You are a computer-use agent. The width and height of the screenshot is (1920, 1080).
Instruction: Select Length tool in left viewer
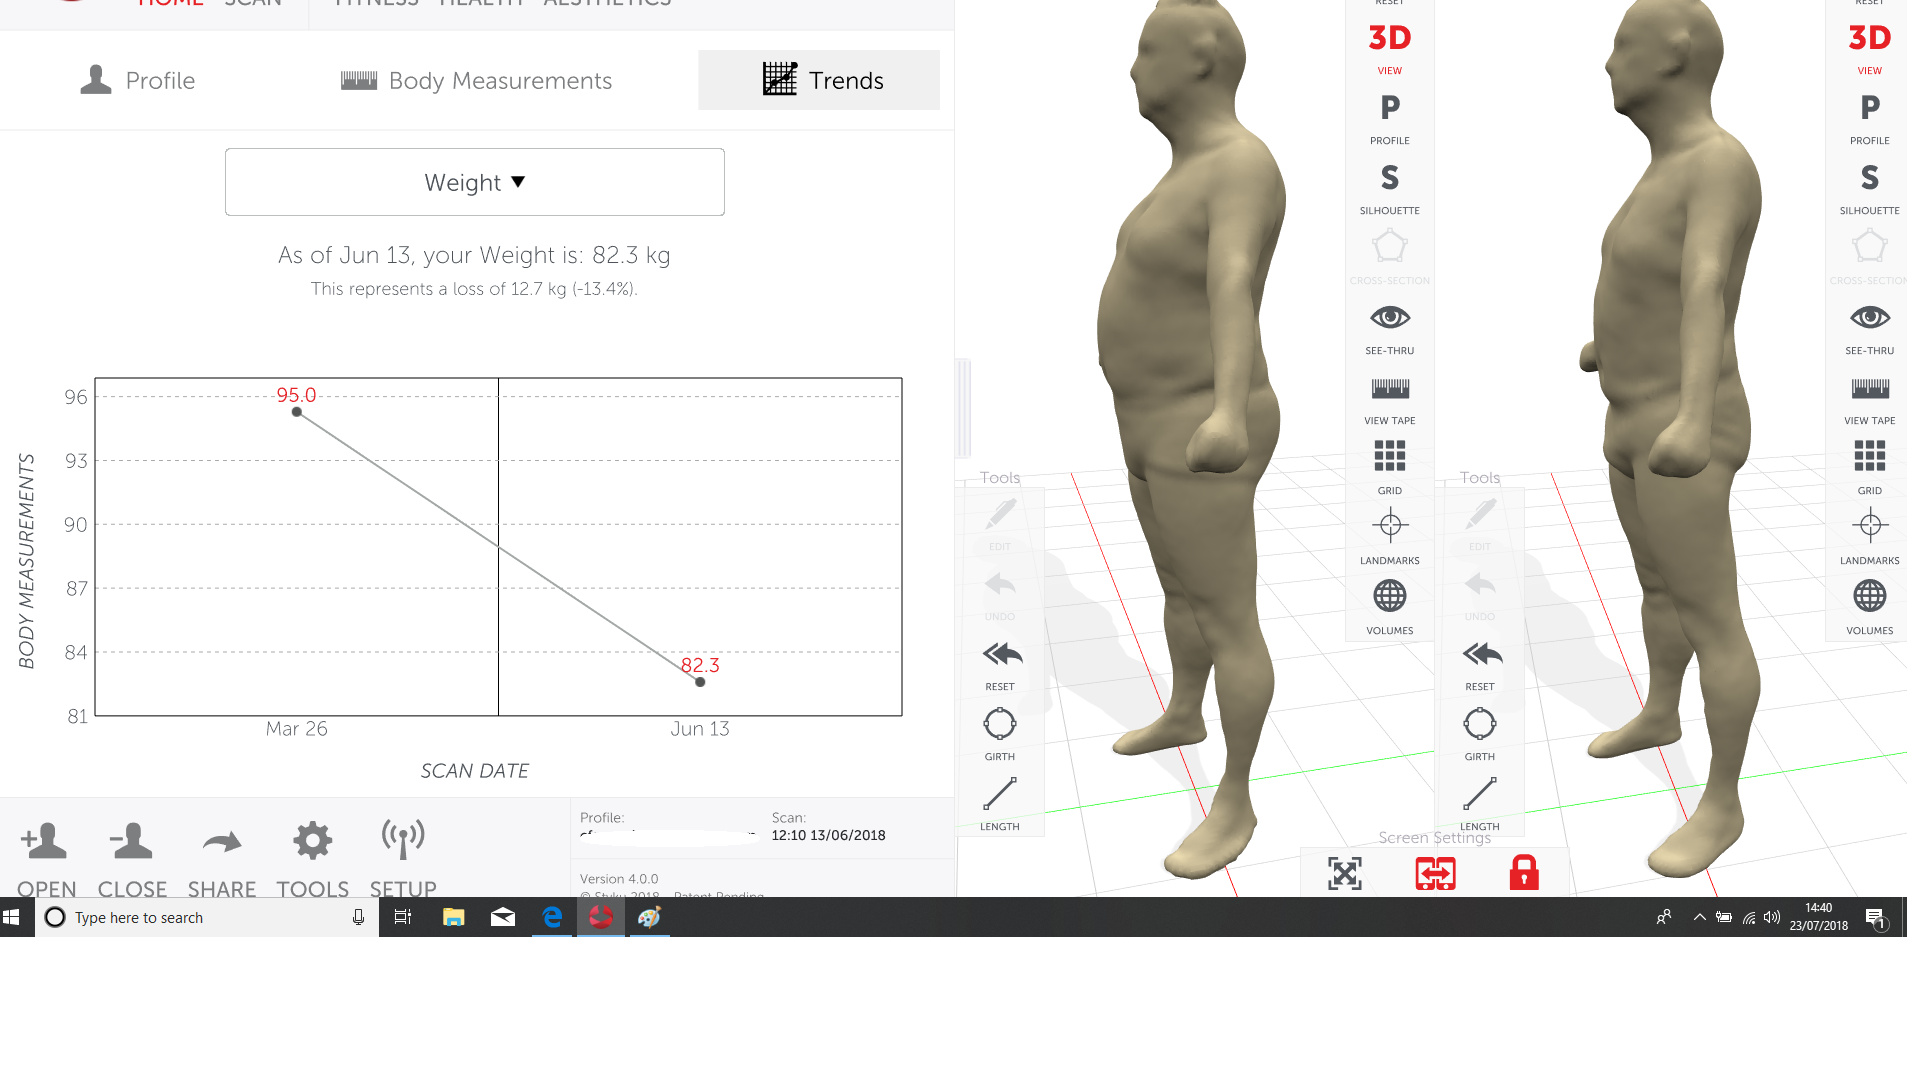(x=1000, y=804)
